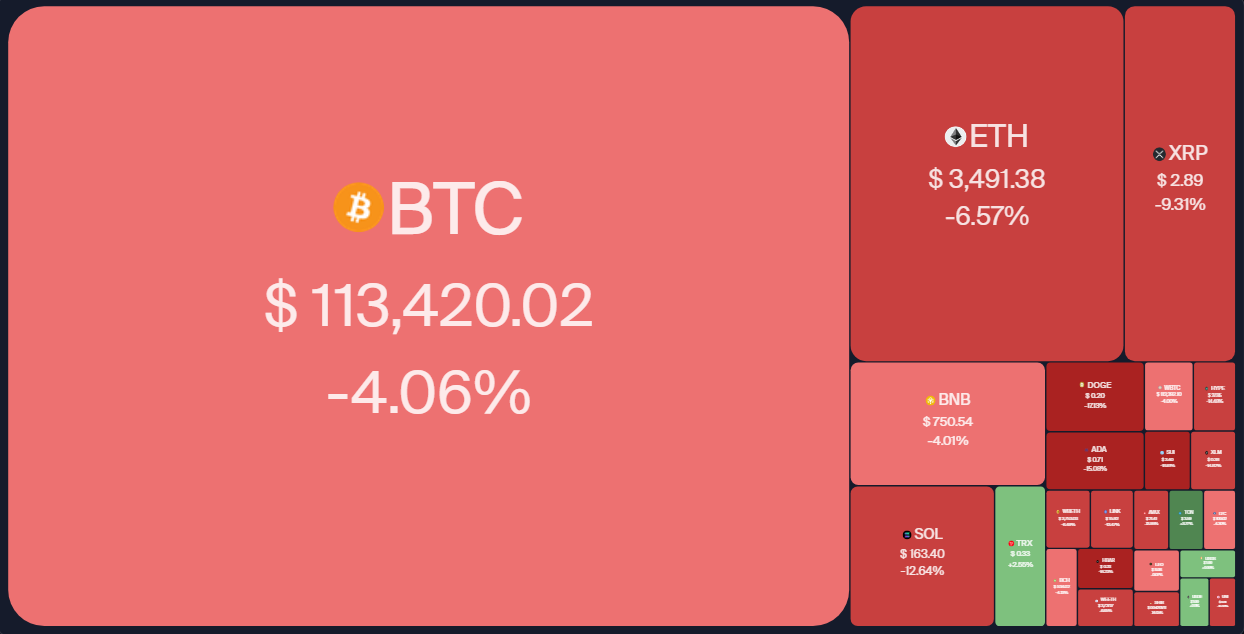Screen dimensions: 1244x634
Task: Open the XLM heatmap tile
Action: 1213,460
